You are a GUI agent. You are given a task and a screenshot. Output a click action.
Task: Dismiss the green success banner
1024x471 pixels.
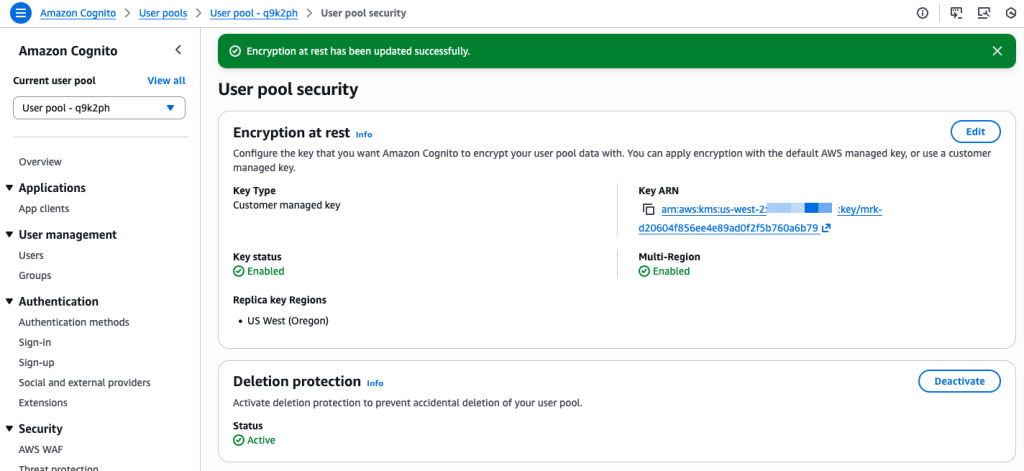997,51
